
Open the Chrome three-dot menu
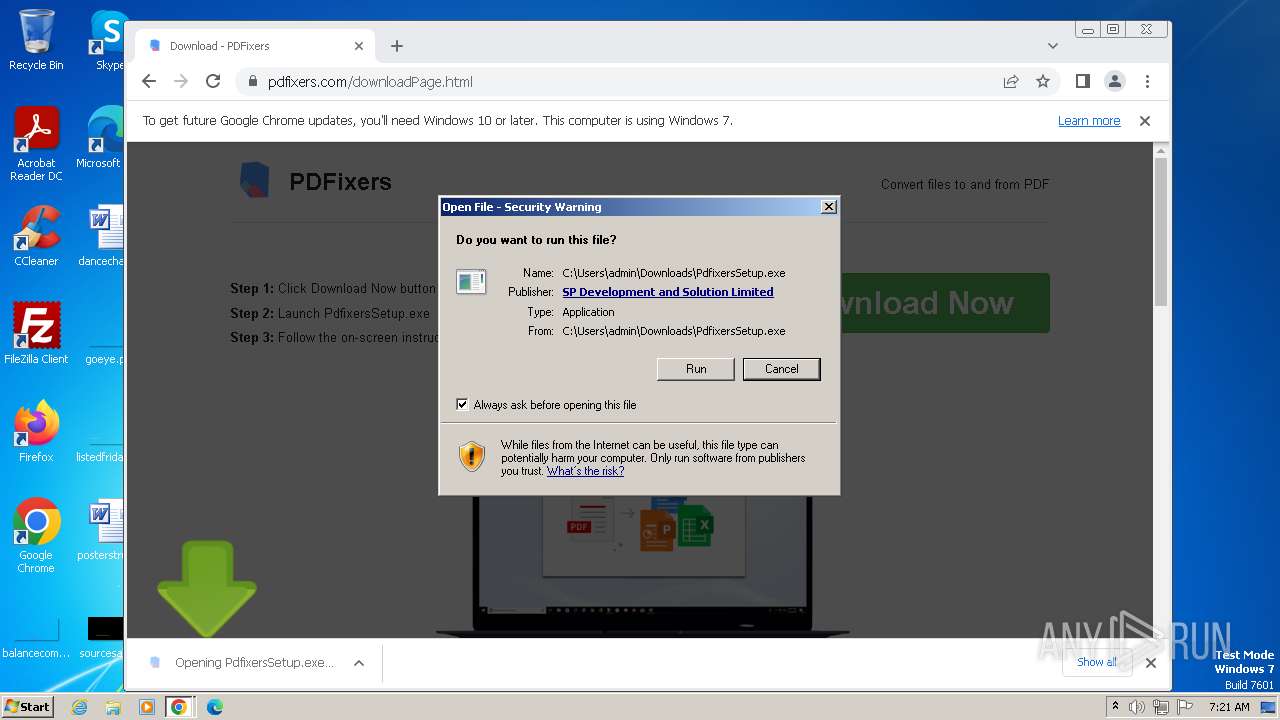pos(1147,82)
